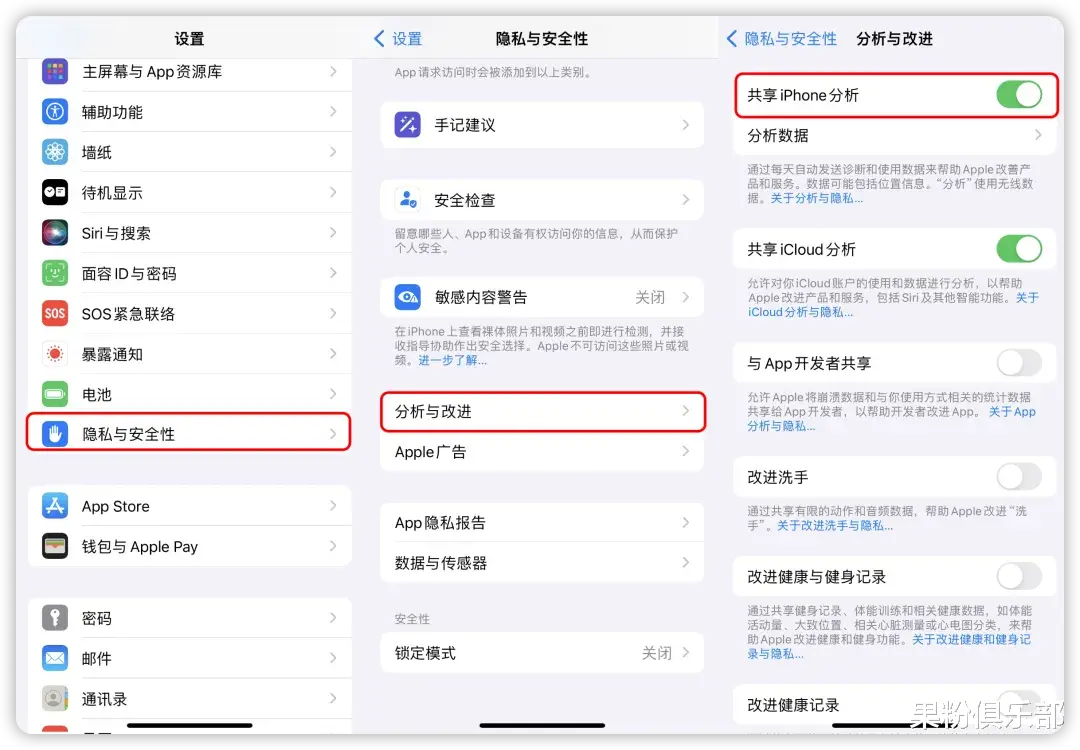Image resolution: width=1080 pixels, height=750 pixels.
Task: Tap the 隐私与安全性 hand icon
Action: click(x=55, y=434)
